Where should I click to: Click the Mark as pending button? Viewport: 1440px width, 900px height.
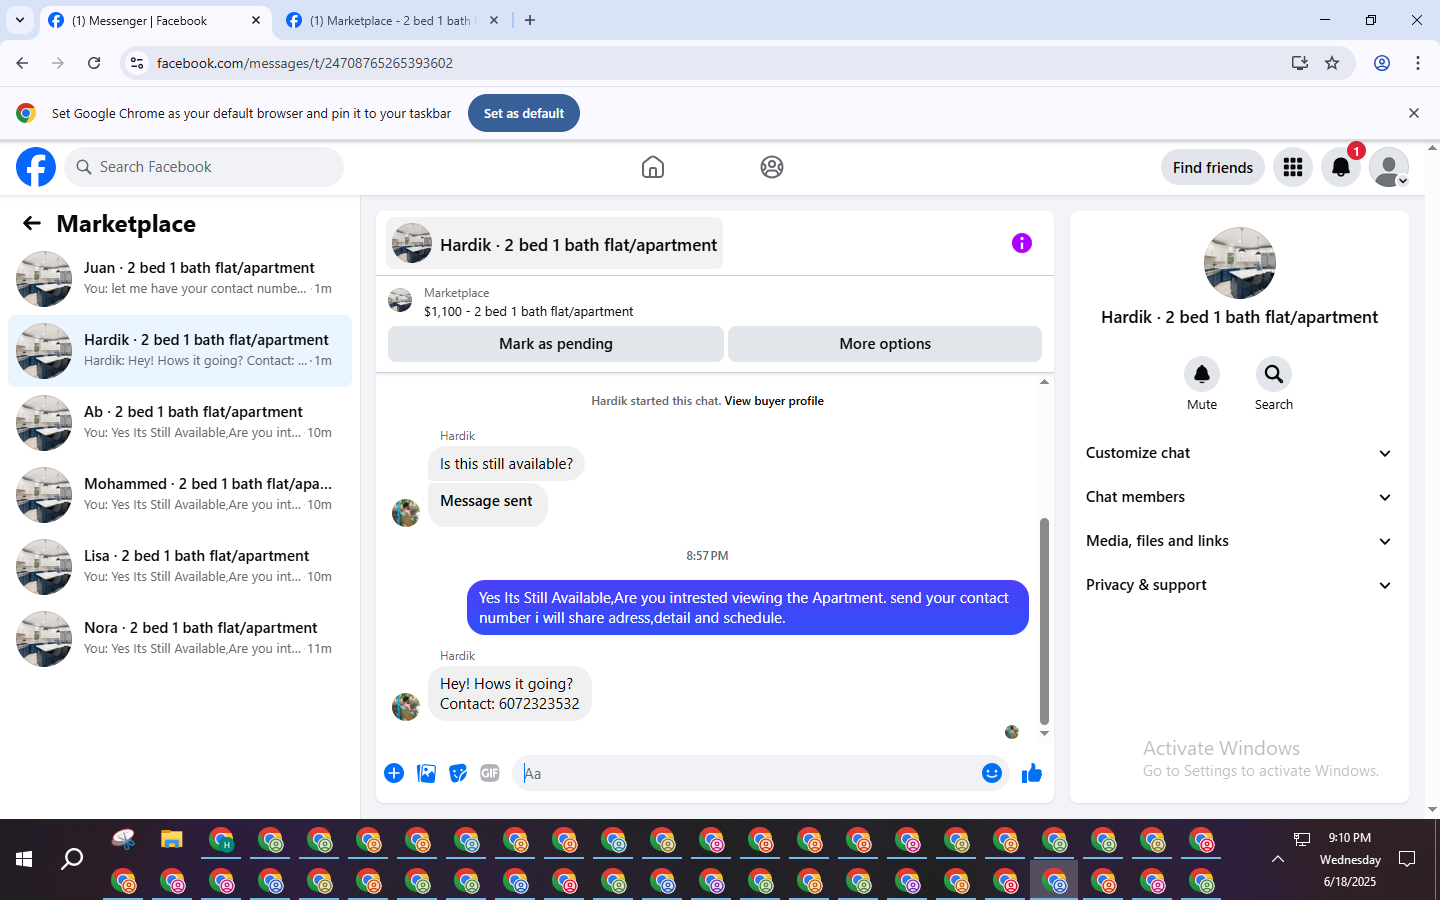[556, 343]
